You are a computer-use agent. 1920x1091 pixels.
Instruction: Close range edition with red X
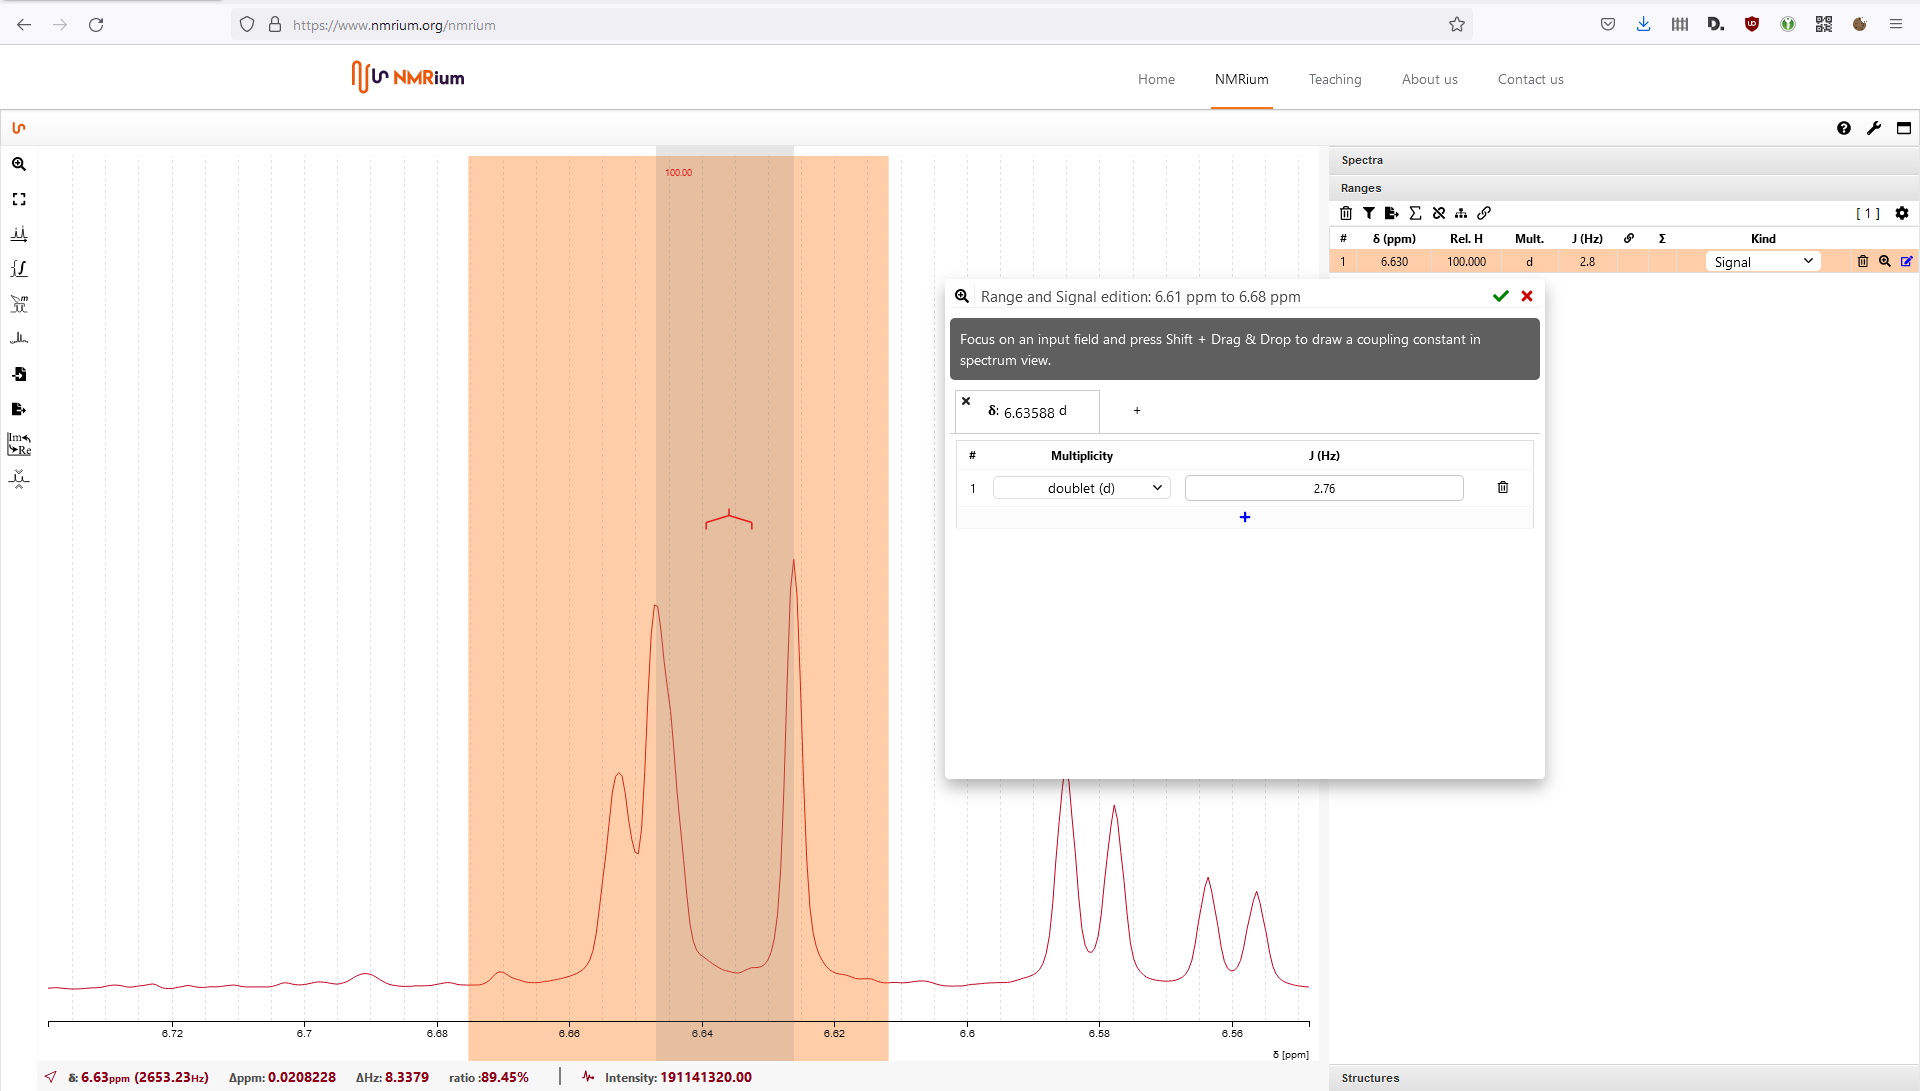(x=1527, y=296)
